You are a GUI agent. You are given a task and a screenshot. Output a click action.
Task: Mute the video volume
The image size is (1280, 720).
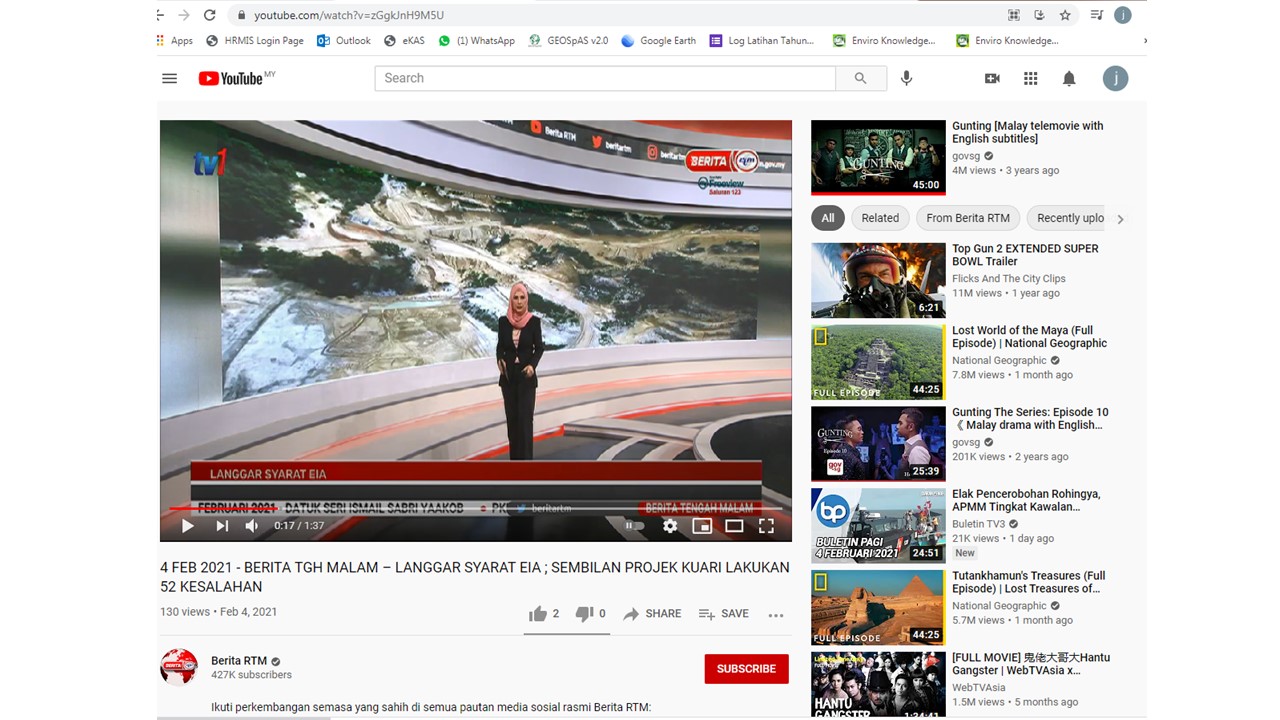(252, 526)
